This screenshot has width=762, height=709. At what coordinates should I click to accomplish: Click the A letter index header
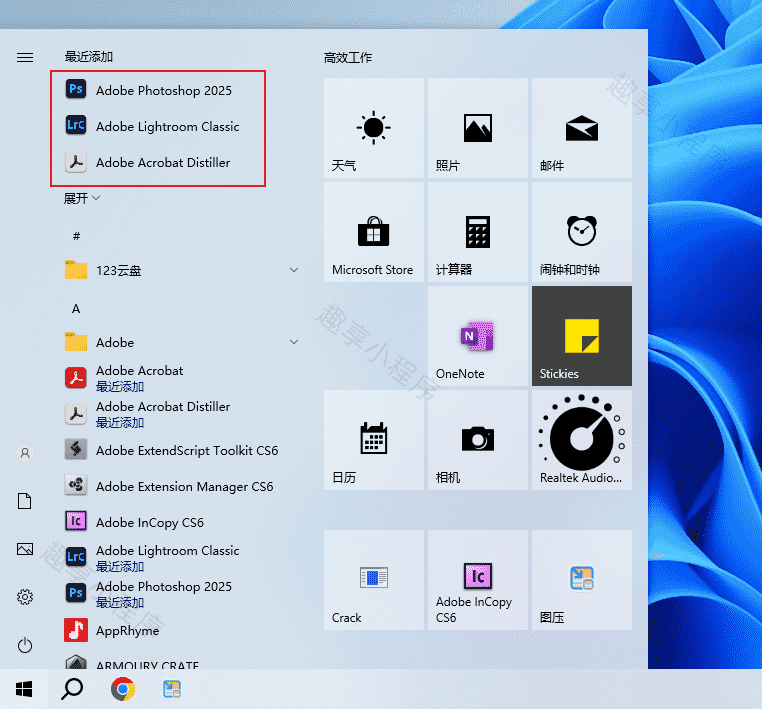76,309
